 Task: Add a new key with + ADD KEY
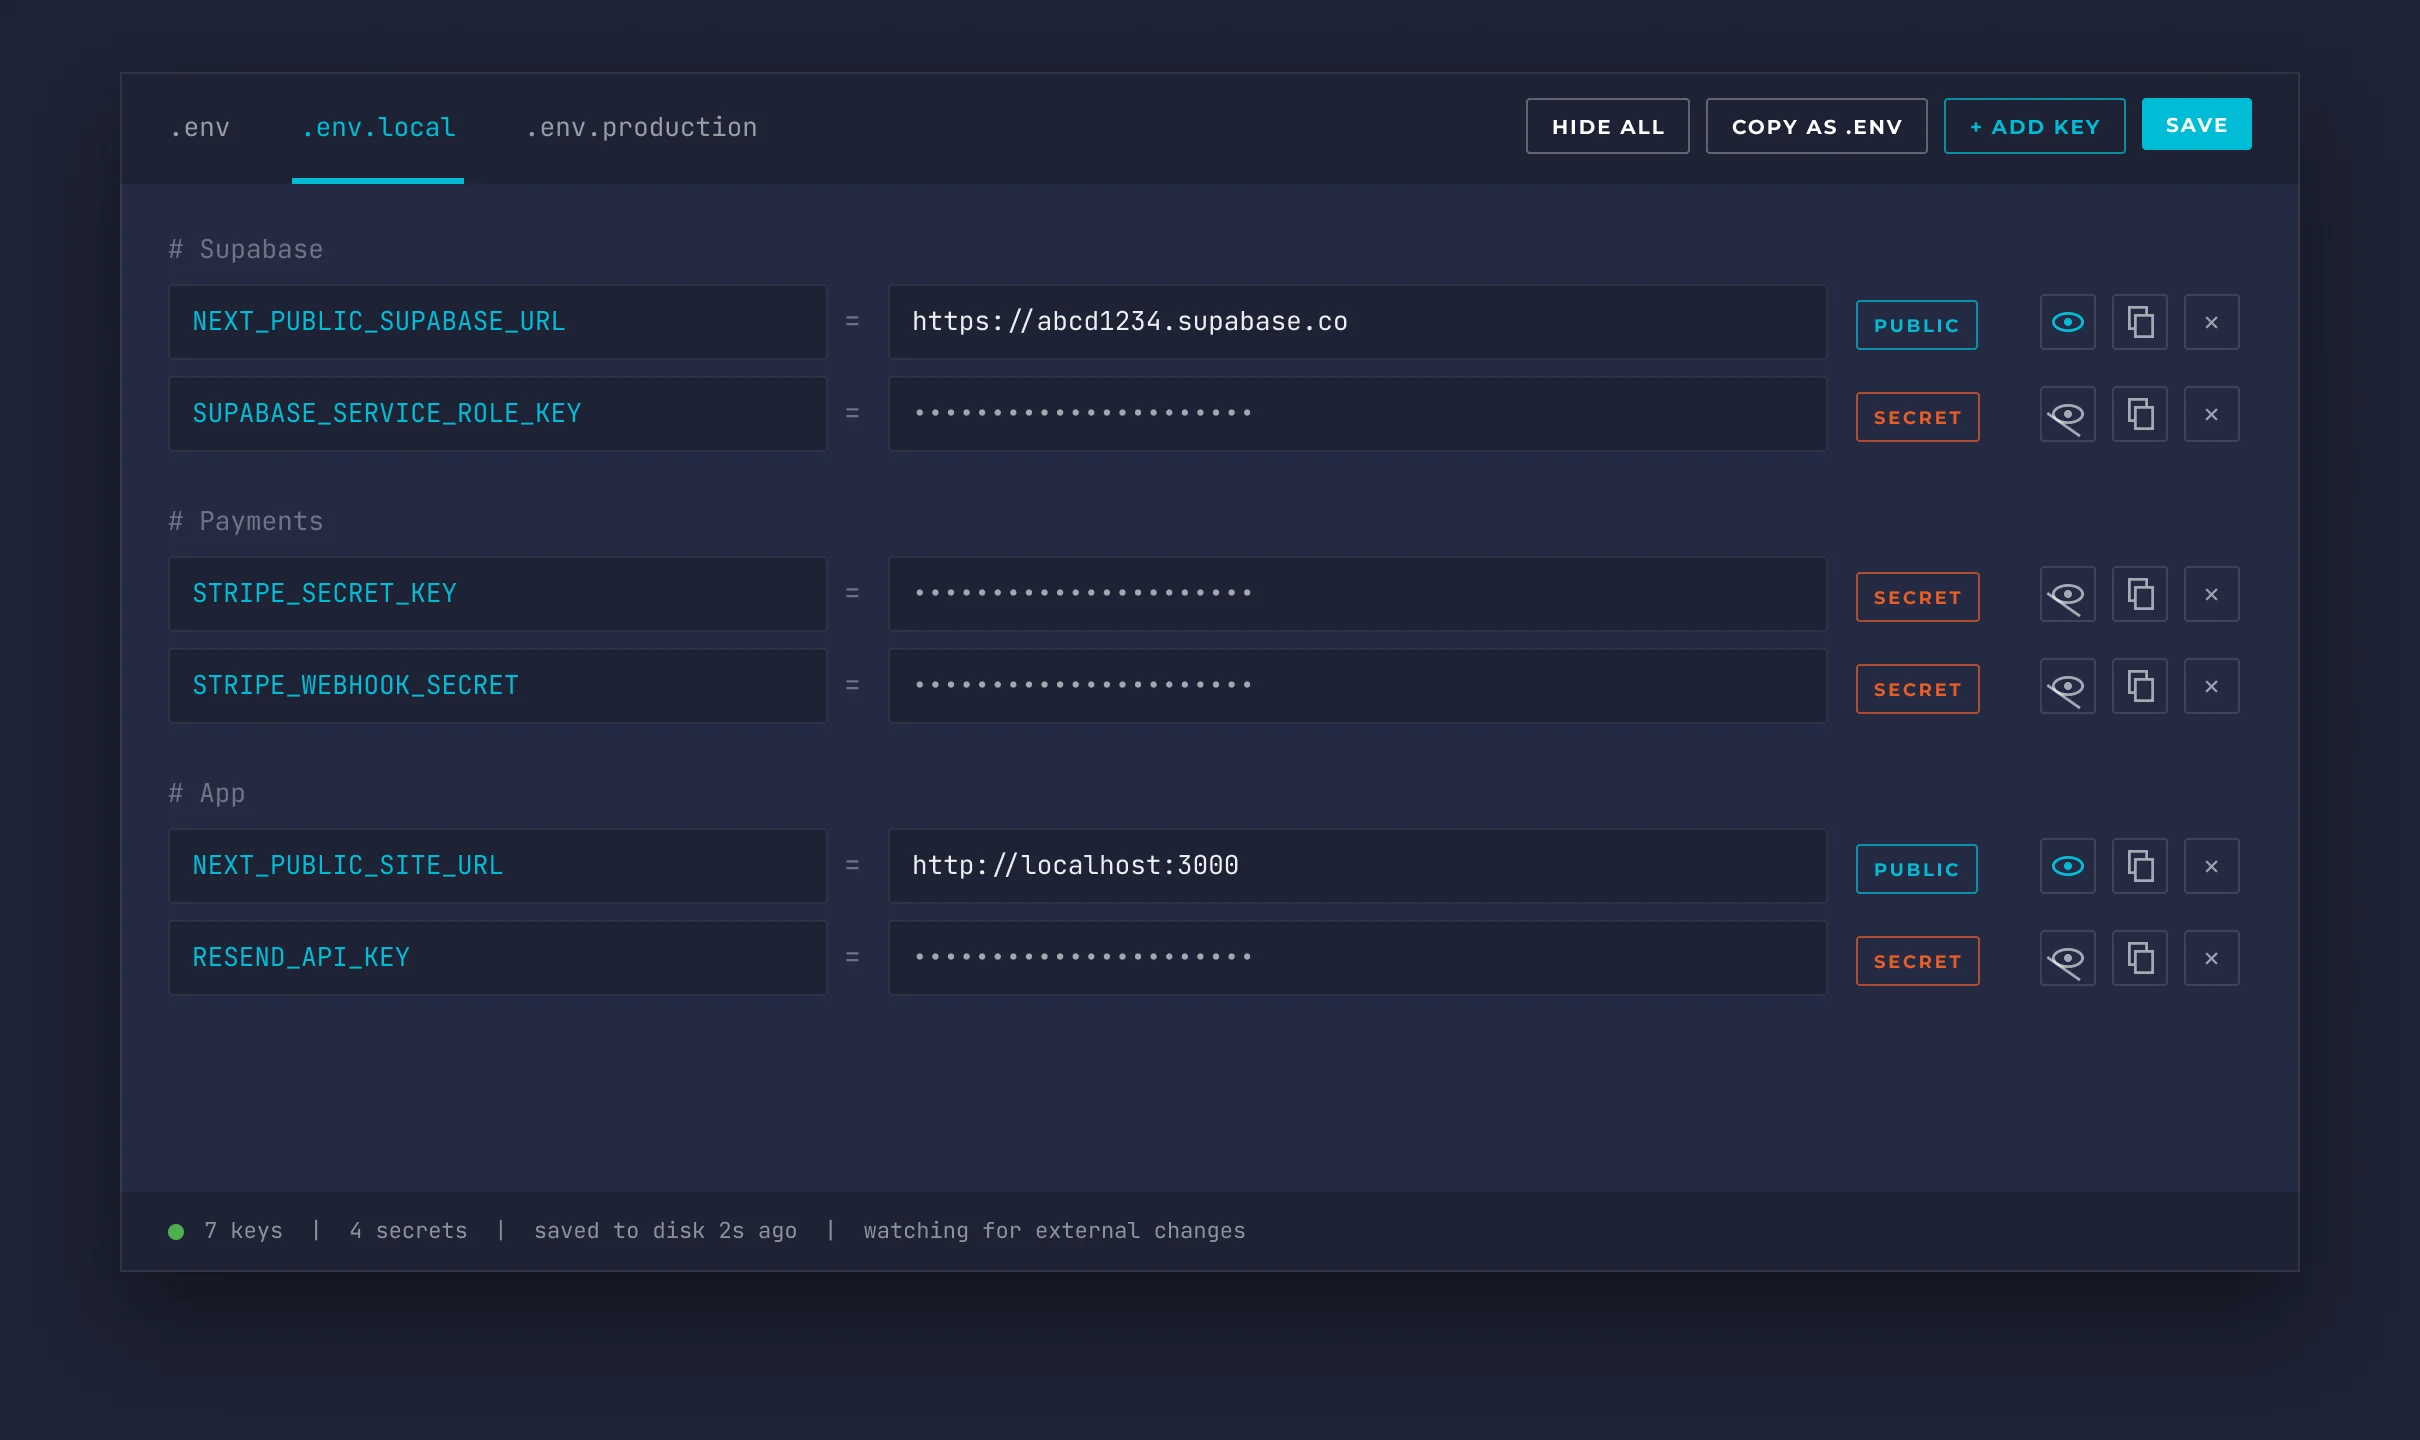2034,126
